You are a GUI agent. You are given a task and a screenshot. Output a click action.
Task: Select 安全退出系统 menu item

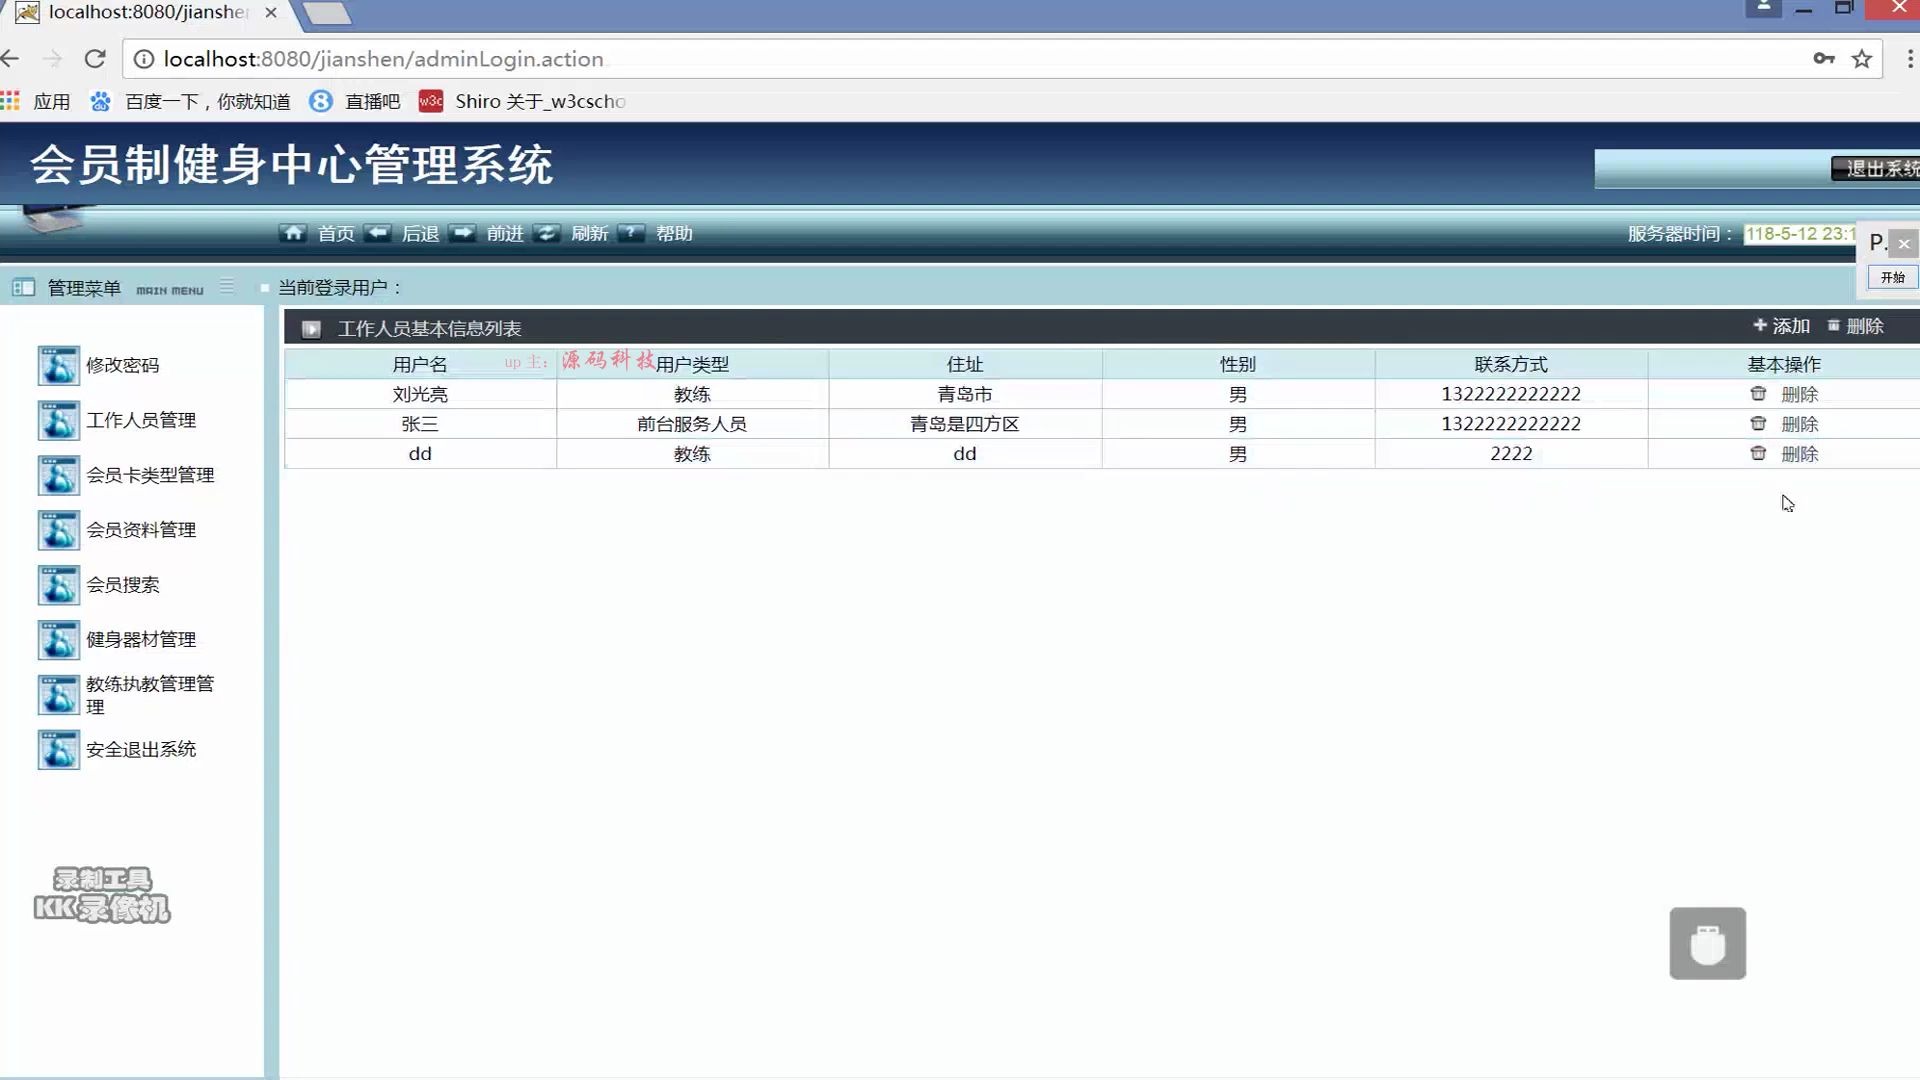click(x=141, y=749)
